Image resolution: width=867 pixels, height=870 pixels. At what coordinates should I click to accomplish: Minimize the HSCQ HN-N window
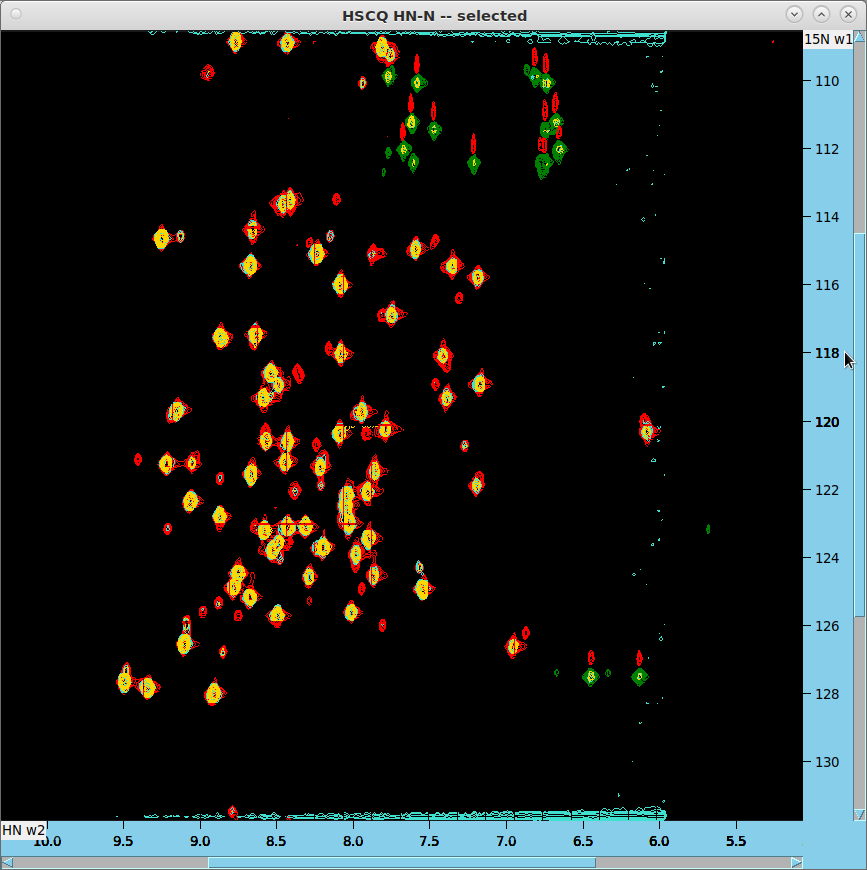[x=794, y=14]
